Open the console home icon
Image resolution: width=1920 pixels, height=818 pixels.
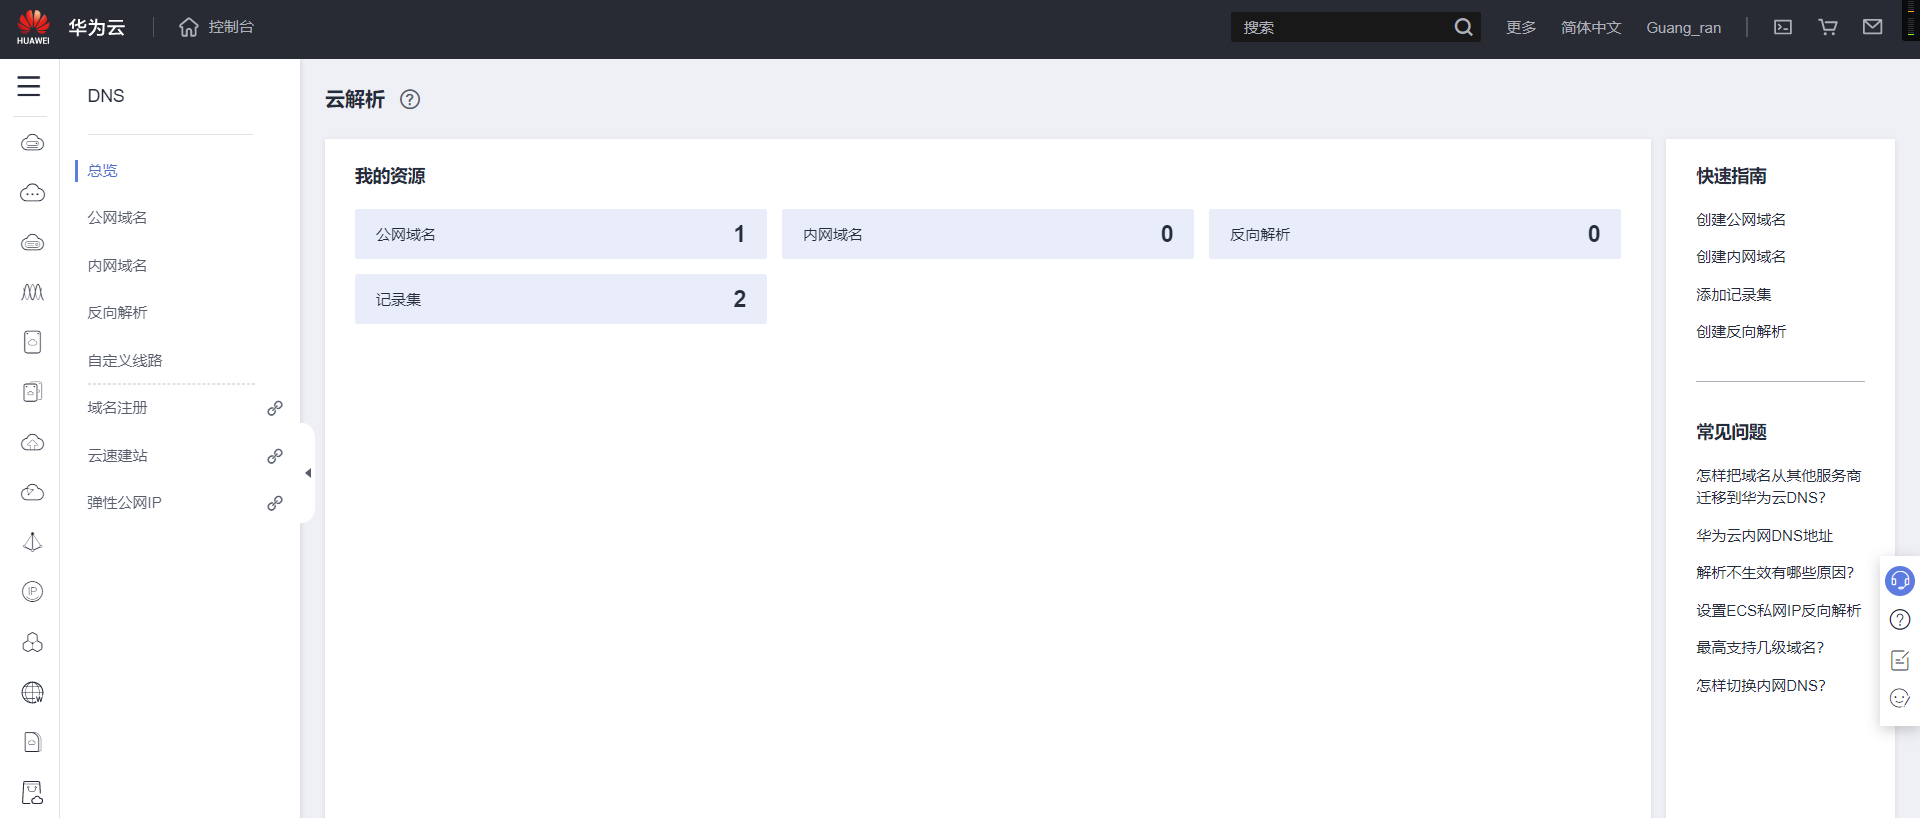pyautogui.click(x=188, y=27)
